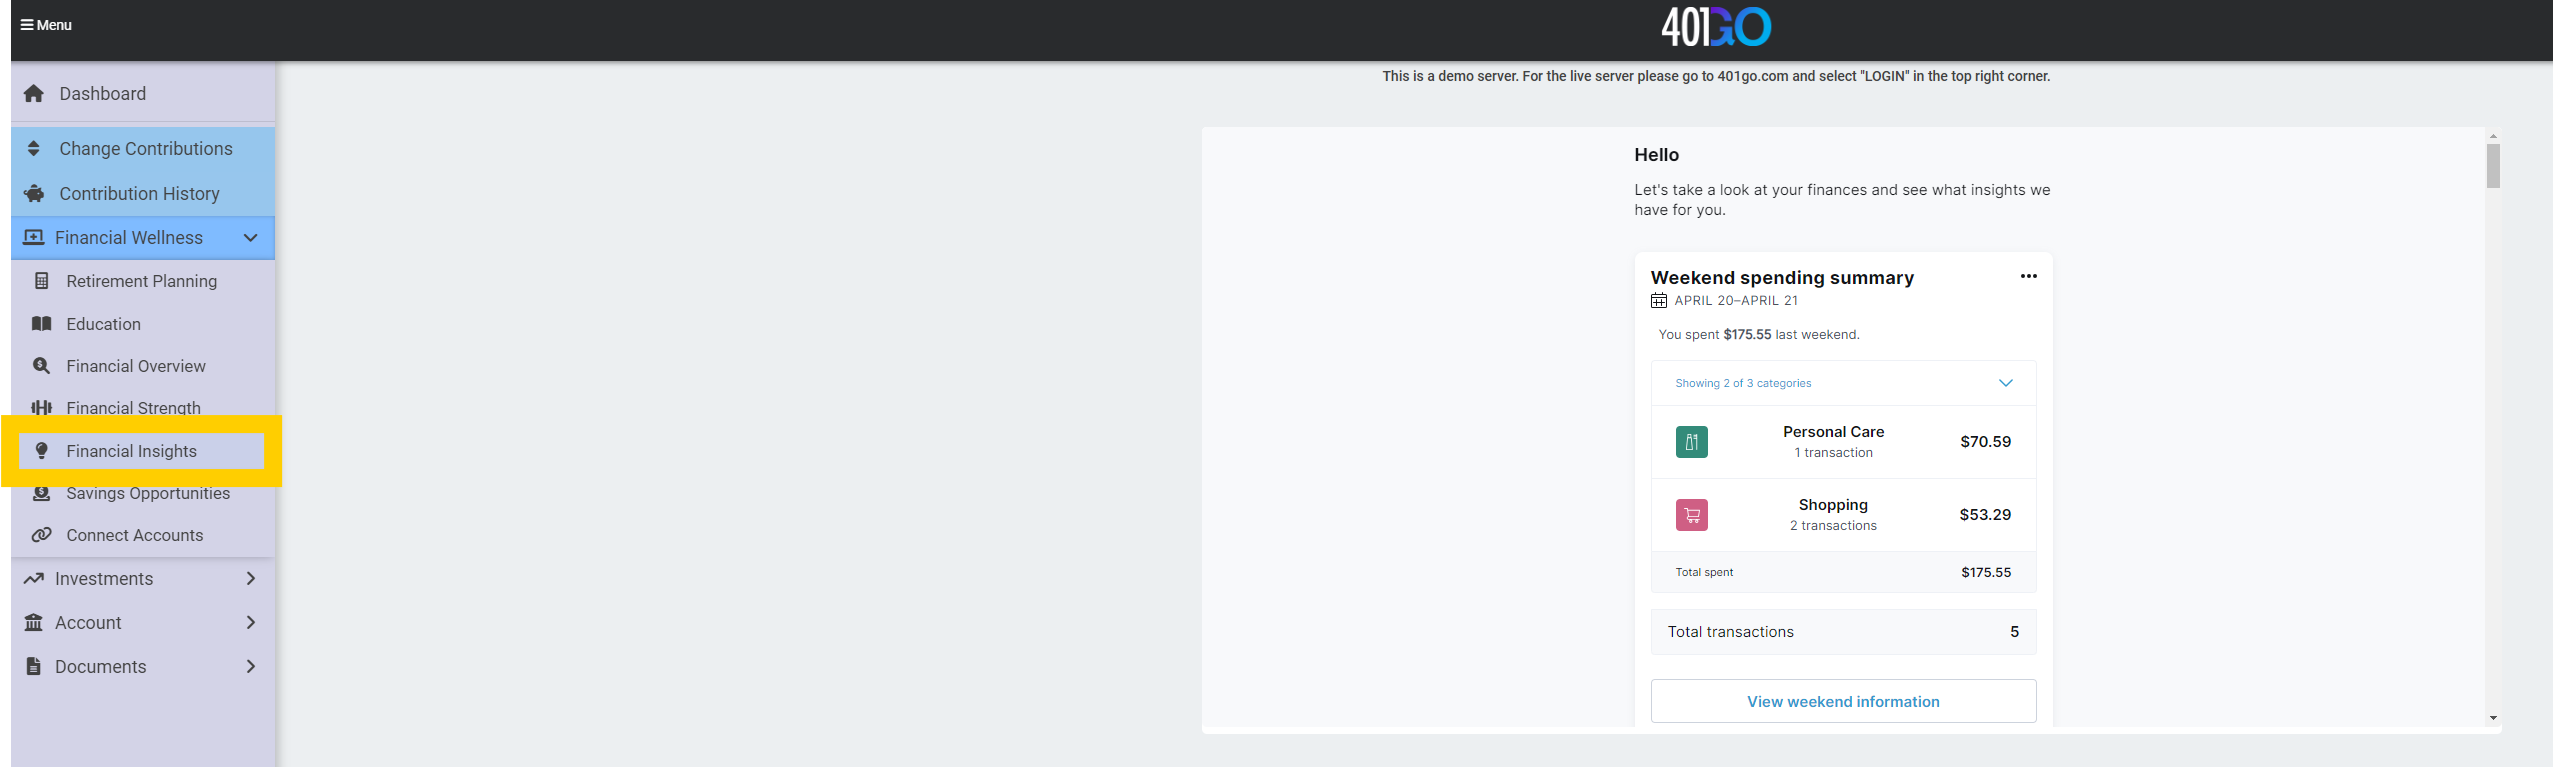
Task: Toggle the hamburger Menu button
Action: click(46, 25)
